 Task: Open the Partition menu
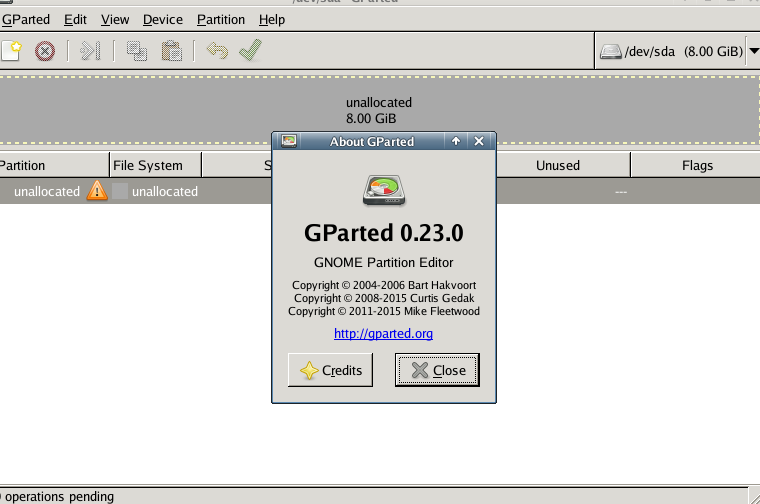point(221,20)
